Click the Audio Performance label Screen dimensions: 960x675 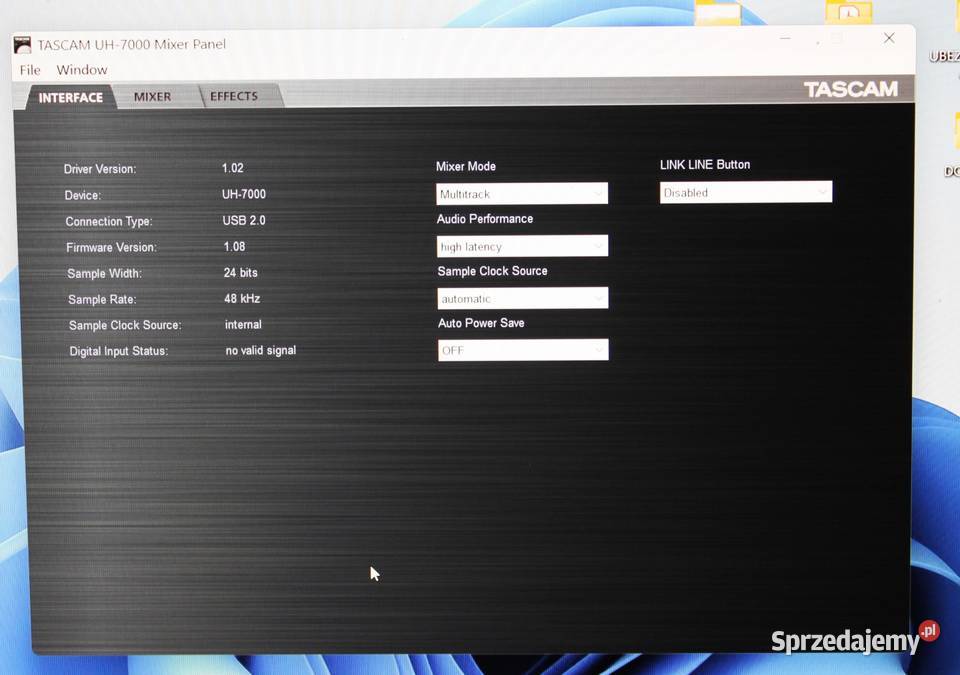tap(485, 219)
